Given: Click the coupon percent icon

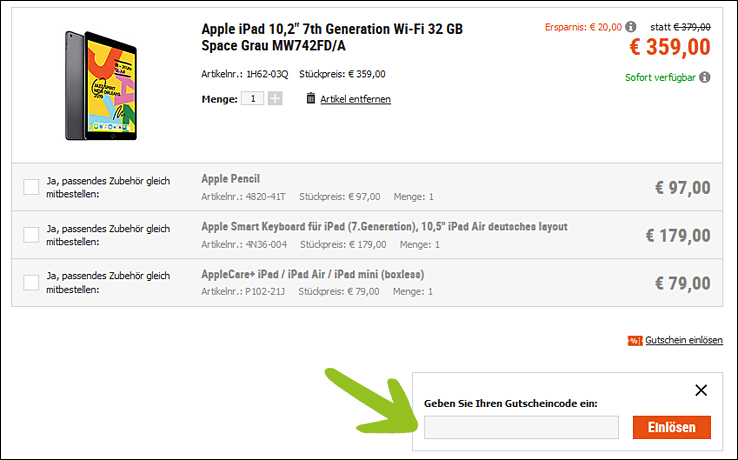Looking at the screenshot, I should click(635, 340).
